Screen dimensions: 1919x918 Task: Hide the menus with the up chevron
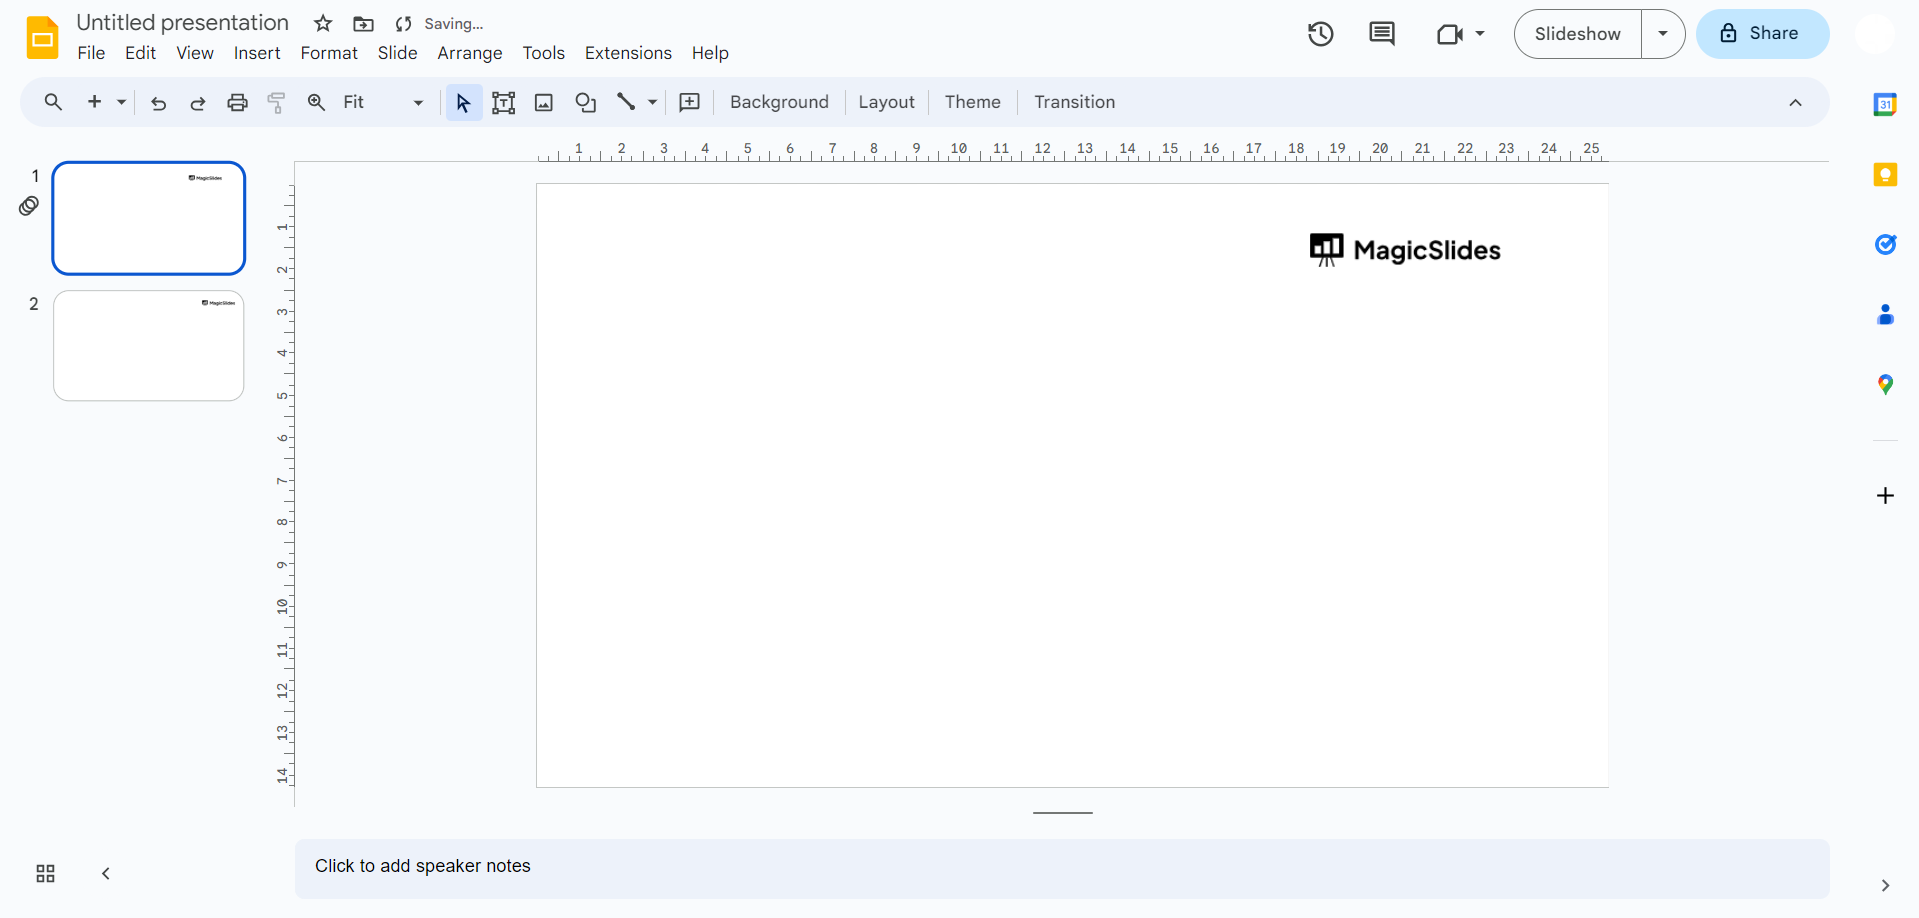coord(1796,103)
